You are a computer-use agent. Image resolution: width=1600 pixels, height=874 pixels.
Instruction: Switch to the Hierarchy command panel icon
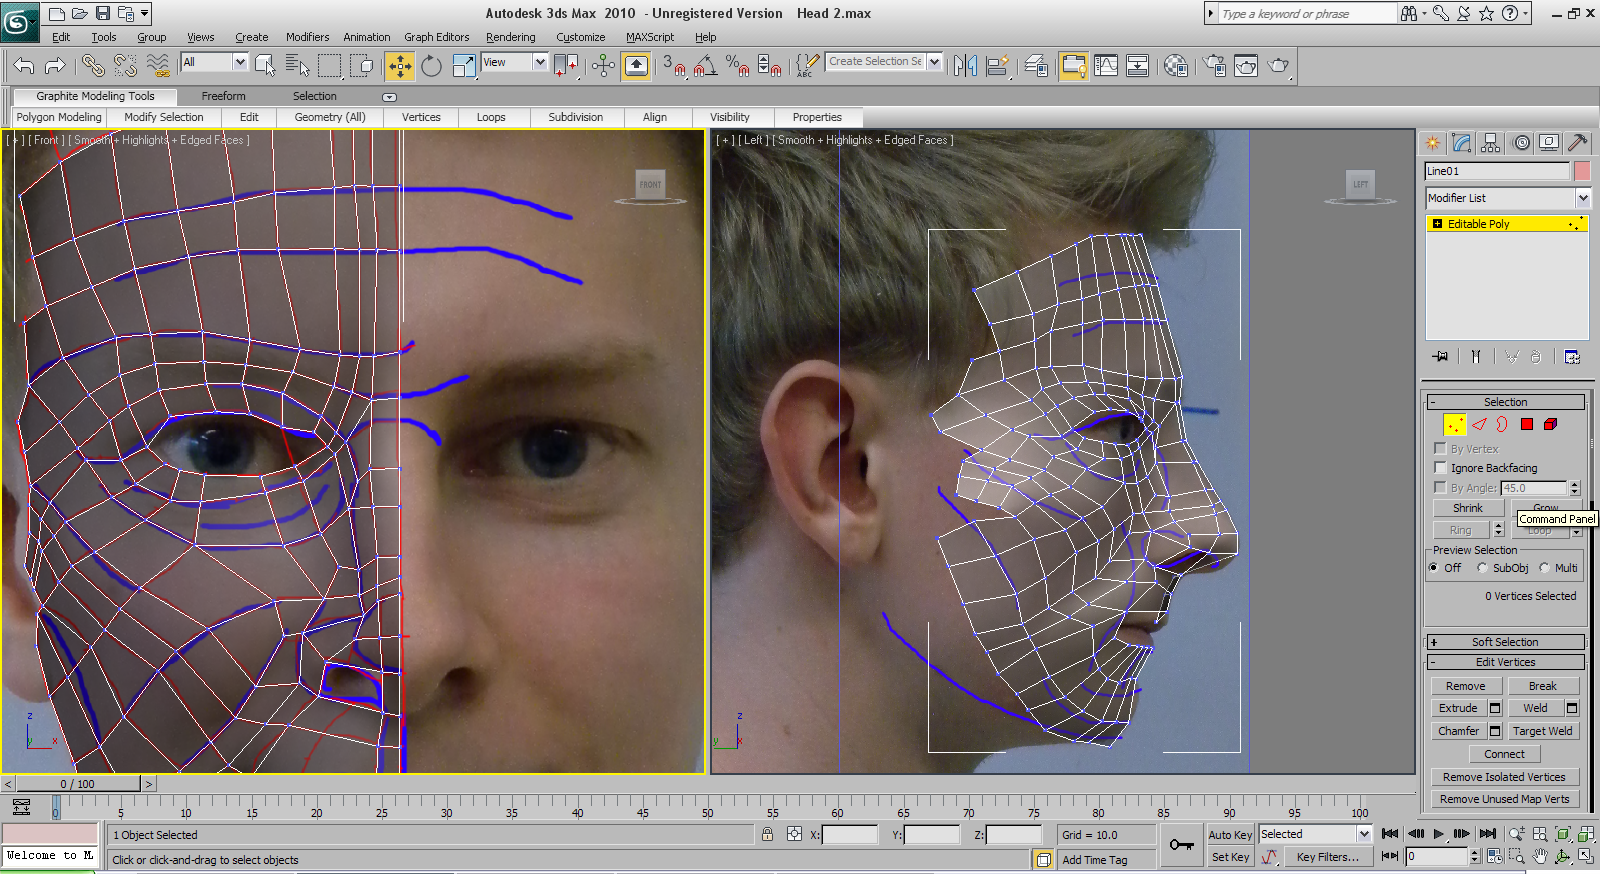[x=1491, y=143]
